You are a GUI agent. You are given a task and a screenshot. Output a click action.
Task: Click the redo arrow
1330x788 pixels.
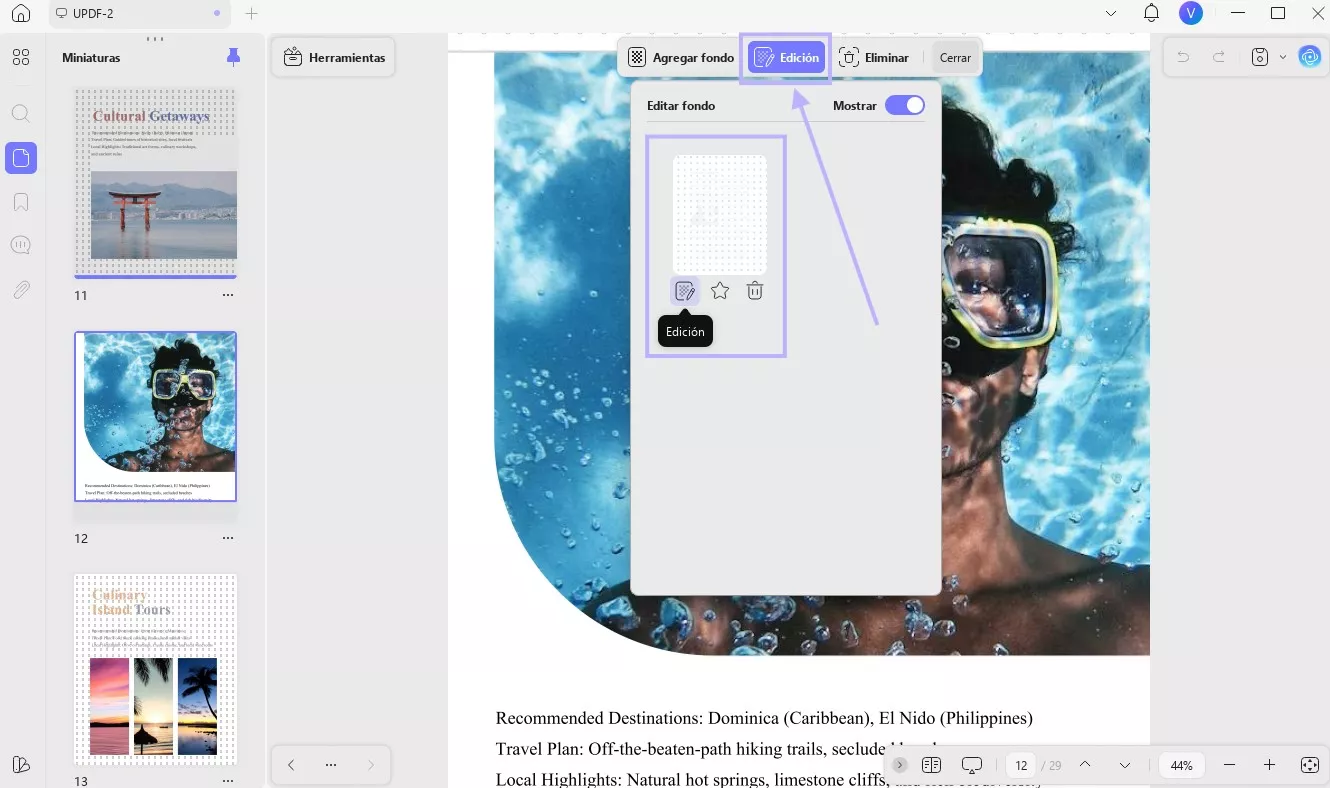tap(1219, 58)
